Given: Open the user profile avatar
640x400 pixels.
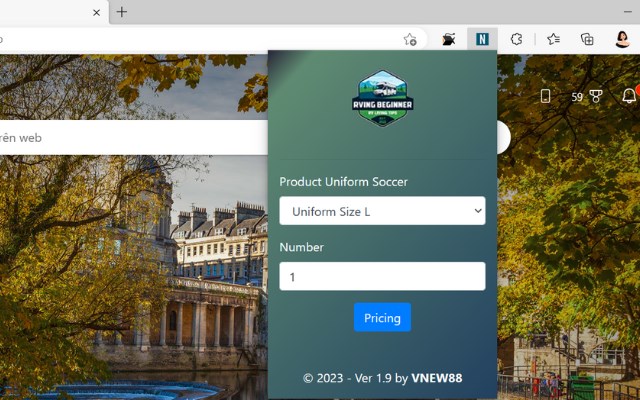Looking at the screenshot, I should (x=622, y=39).
